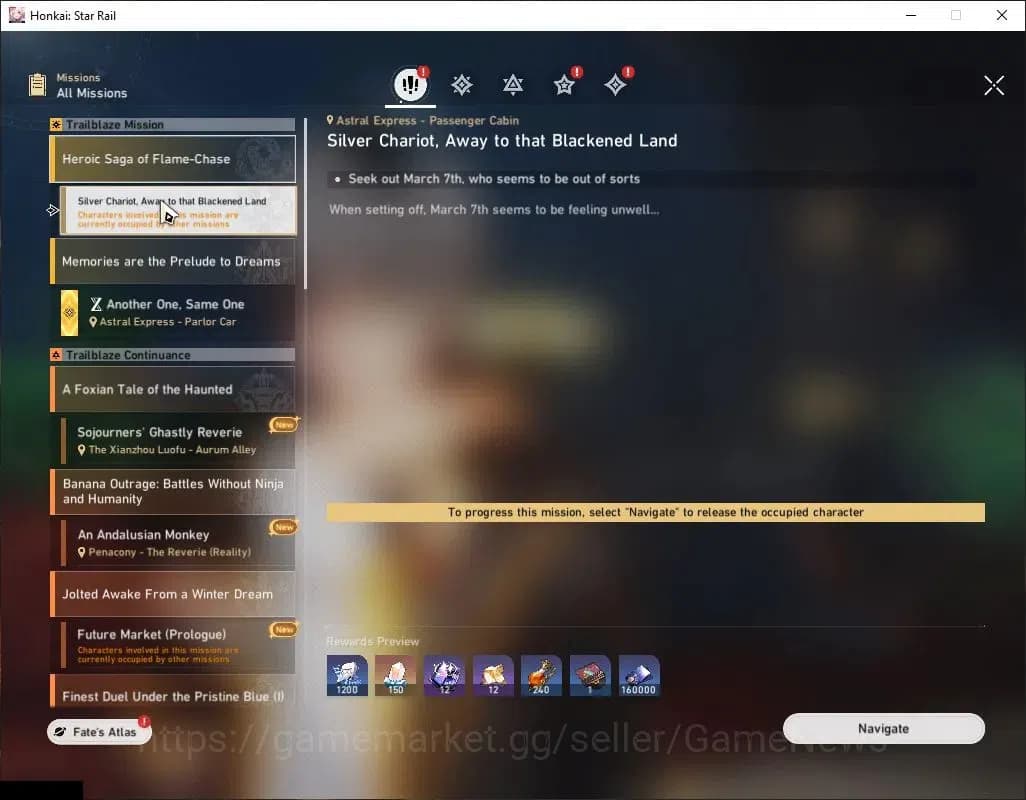View the 1200 Trailblaze EXP reward icon
Image resolution: width=1026 pixels, height=800 pixels.
point(347,675)
